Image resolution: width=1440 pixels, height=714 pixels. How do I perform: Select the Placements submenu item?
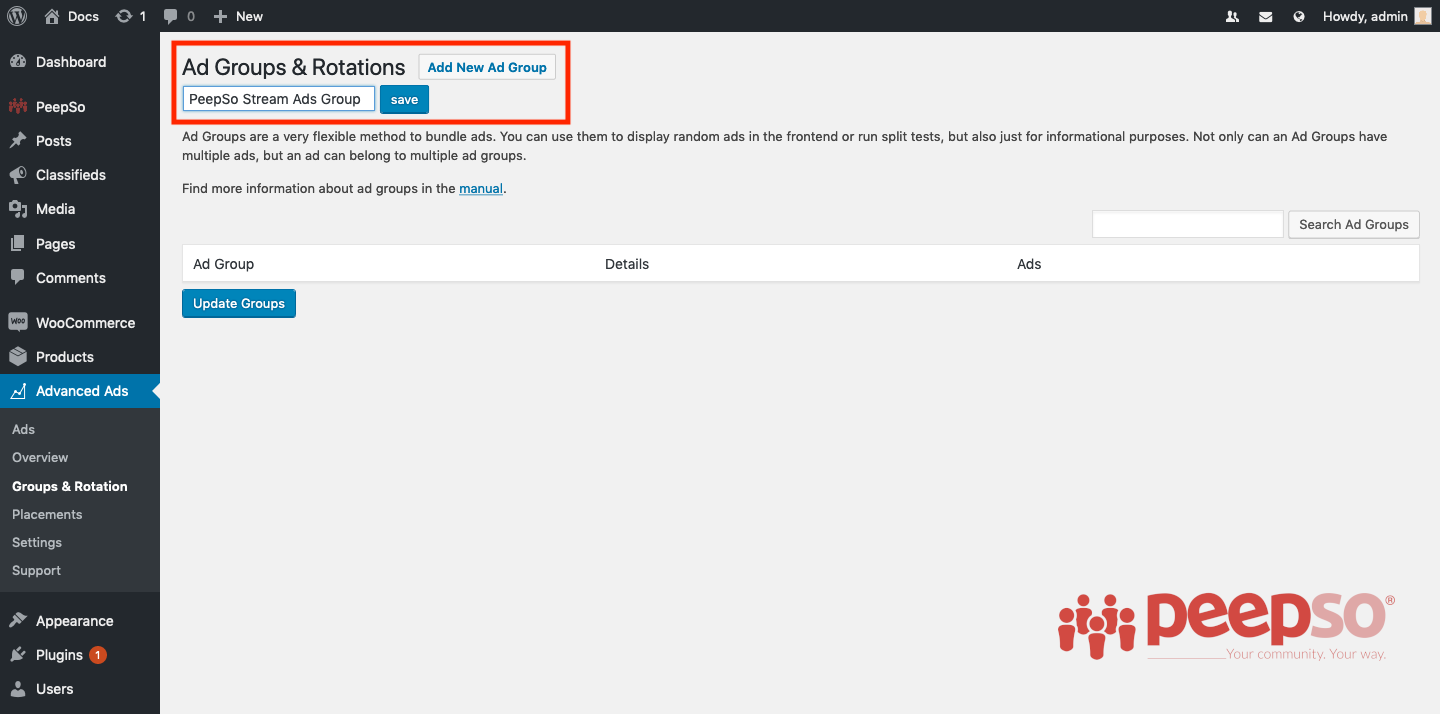pyautogui.click(x=47, y=514)
